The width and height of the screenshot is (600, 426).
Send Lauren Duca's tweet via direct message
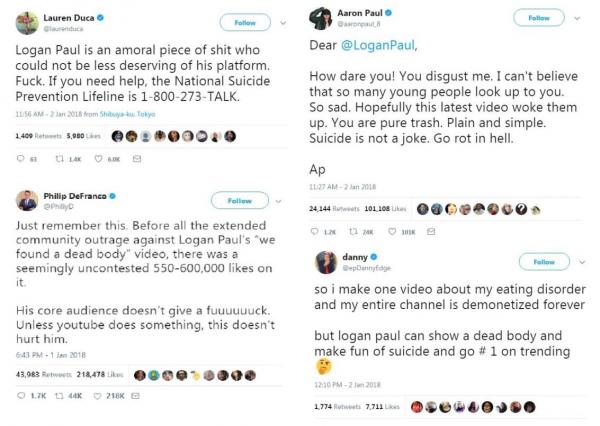(137, 158)
